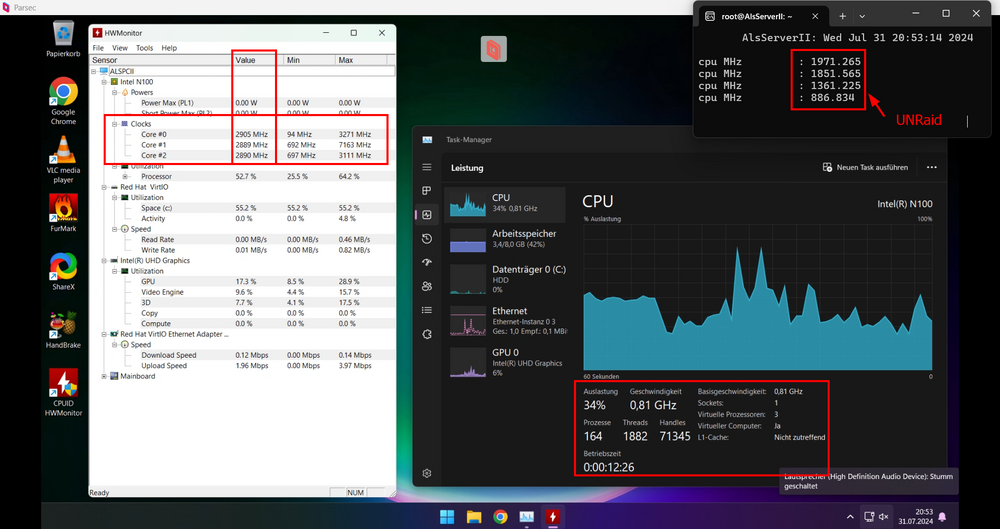Open HWMonitor Tools menu
Viewport: 1000px width, 529px height.
point(145,48)
